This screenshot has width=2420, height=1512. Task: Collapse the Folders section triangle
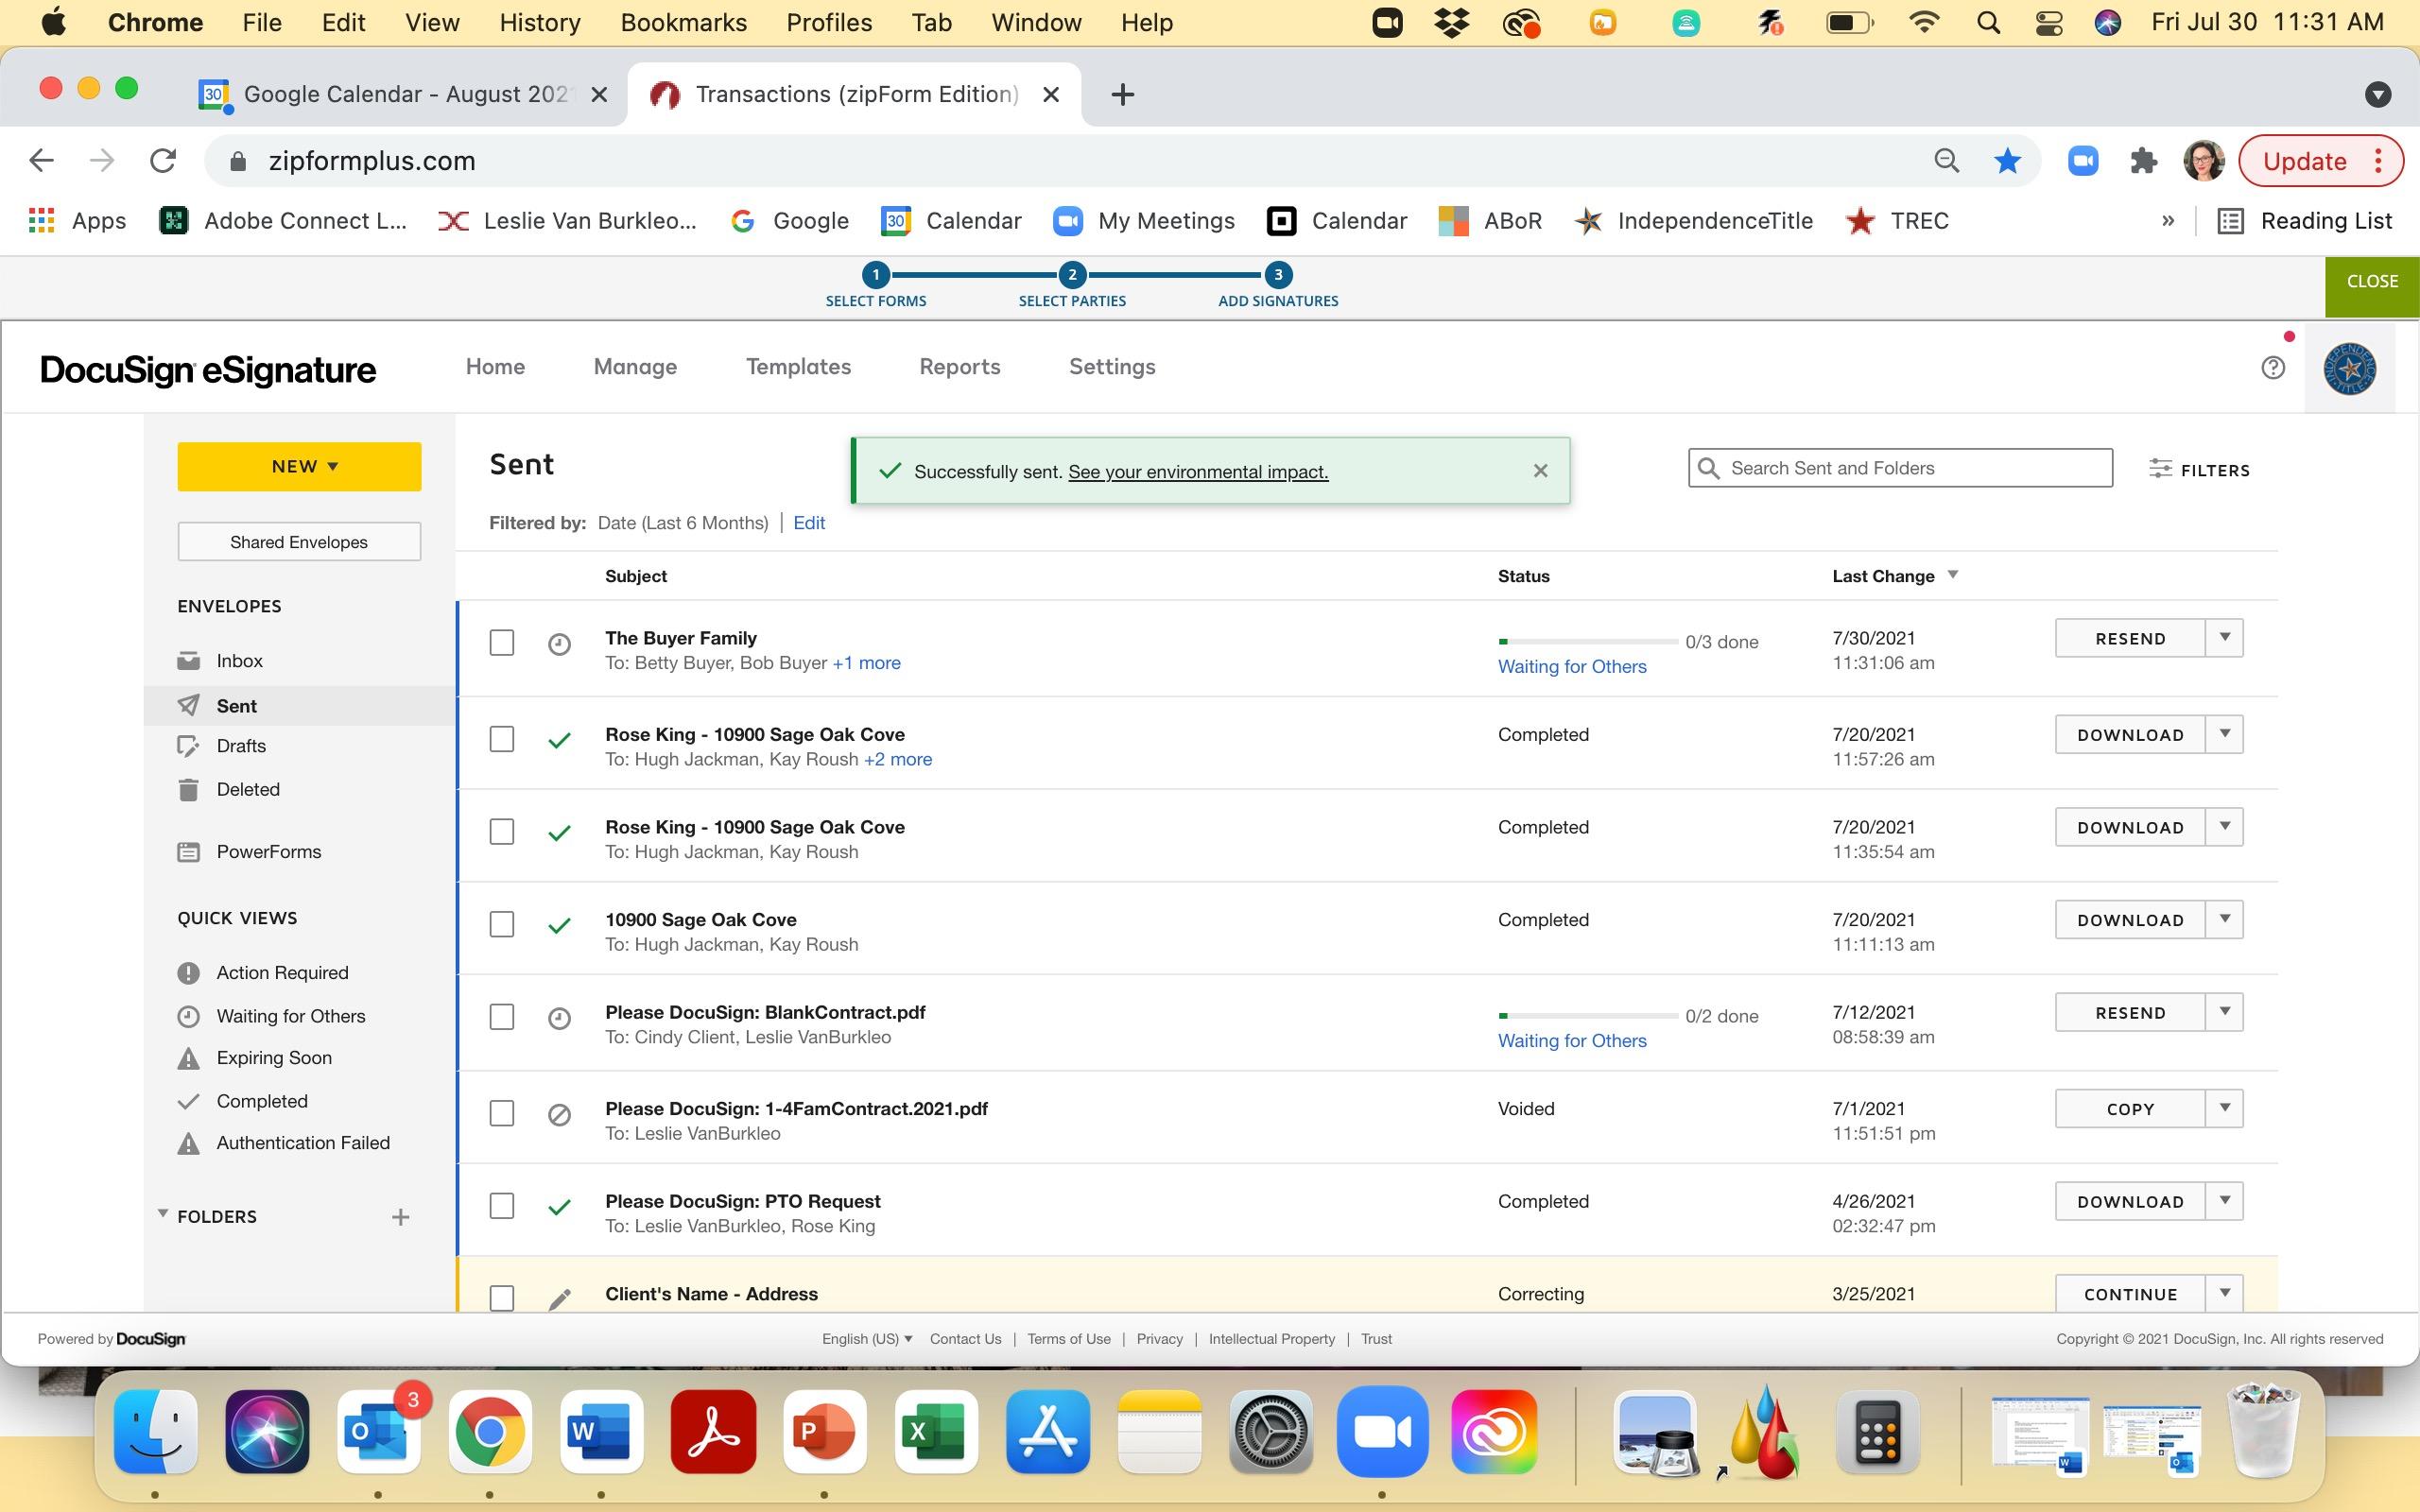point(162,1214)
